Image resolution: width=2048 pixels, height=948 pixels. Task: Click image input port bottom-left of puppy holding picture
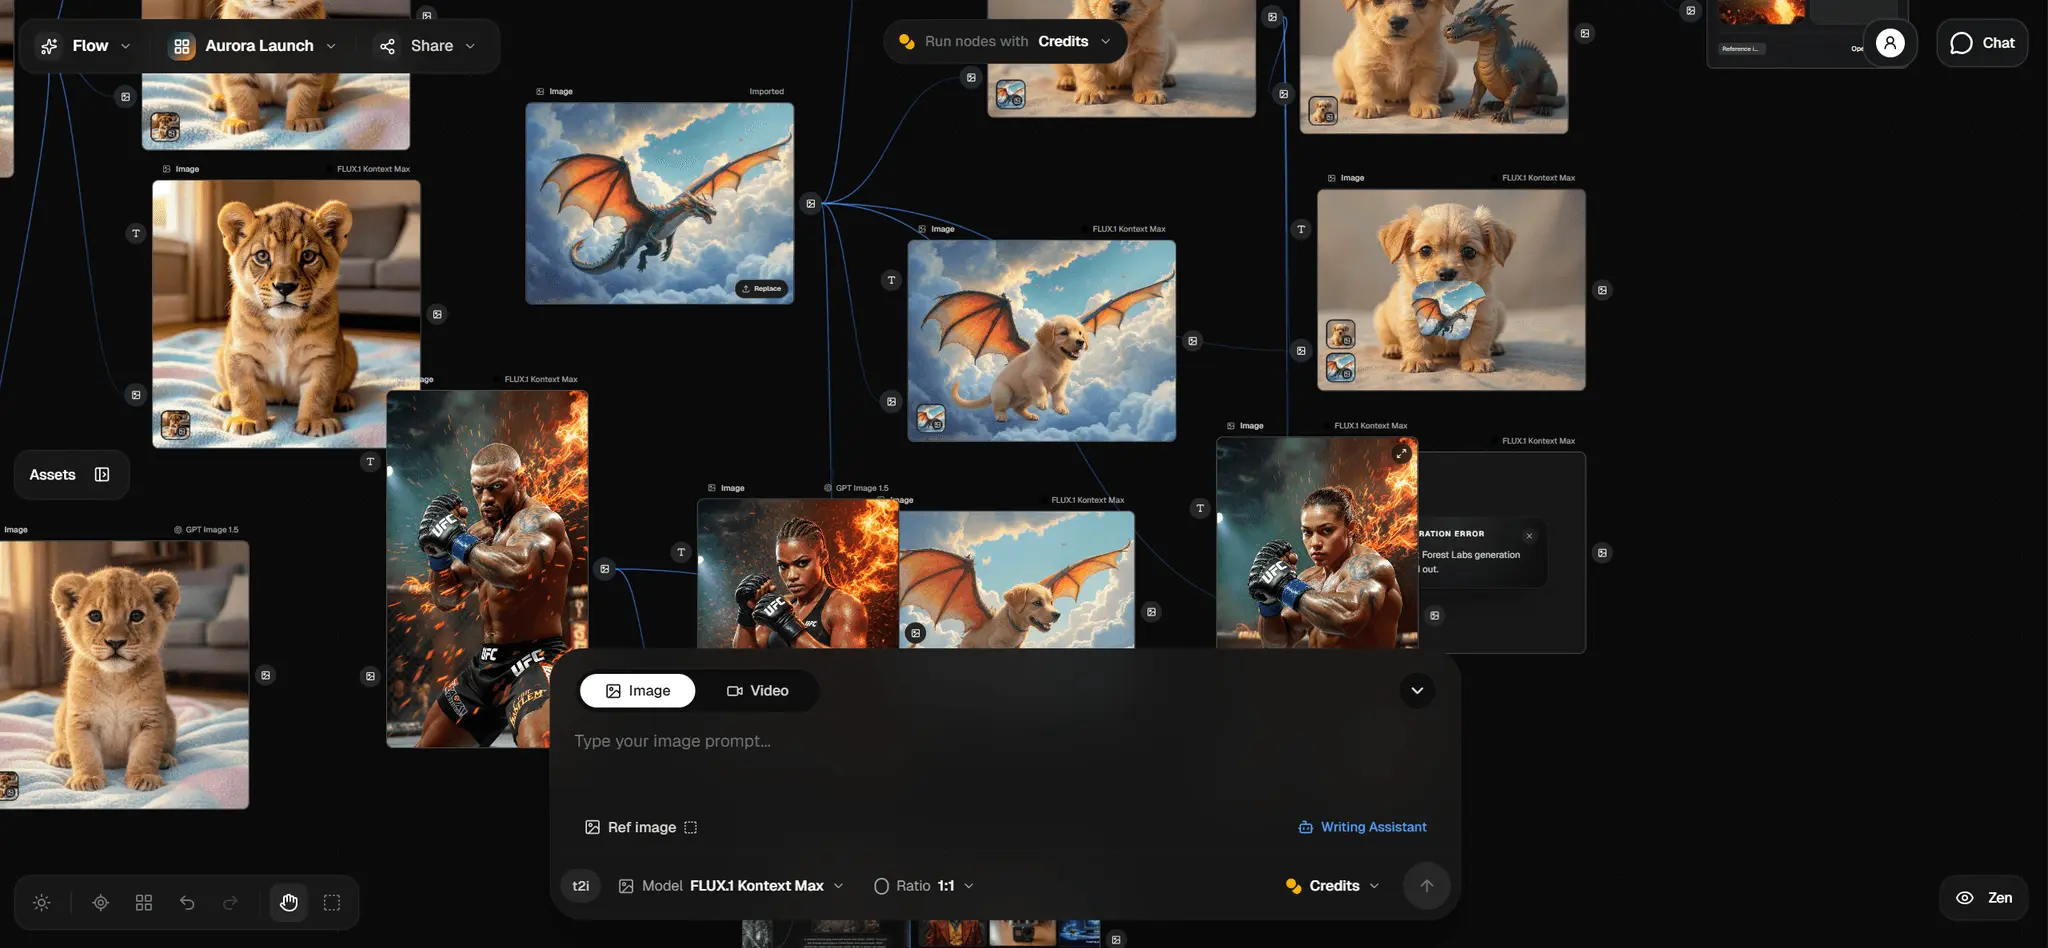coord(1301,350)
